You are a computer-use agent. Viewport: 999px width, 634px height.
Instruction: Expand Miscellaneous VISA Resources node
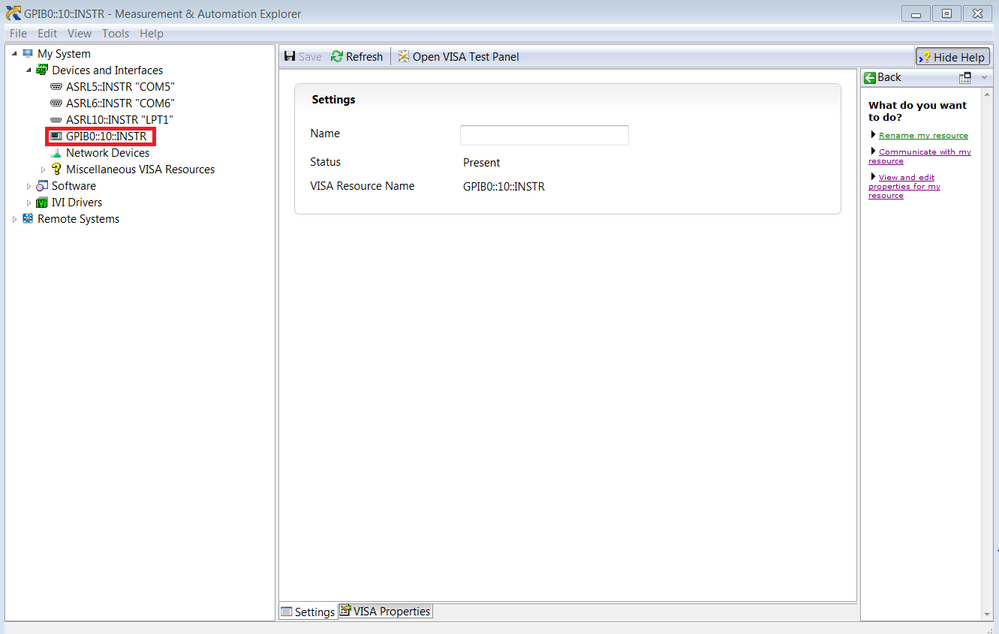coord(43,169)
